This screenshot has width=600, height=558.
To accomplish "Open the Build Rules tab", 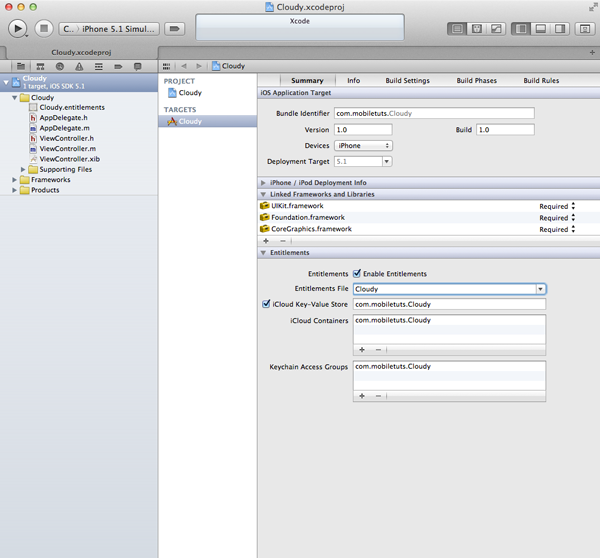I will (x=541, y=80).
